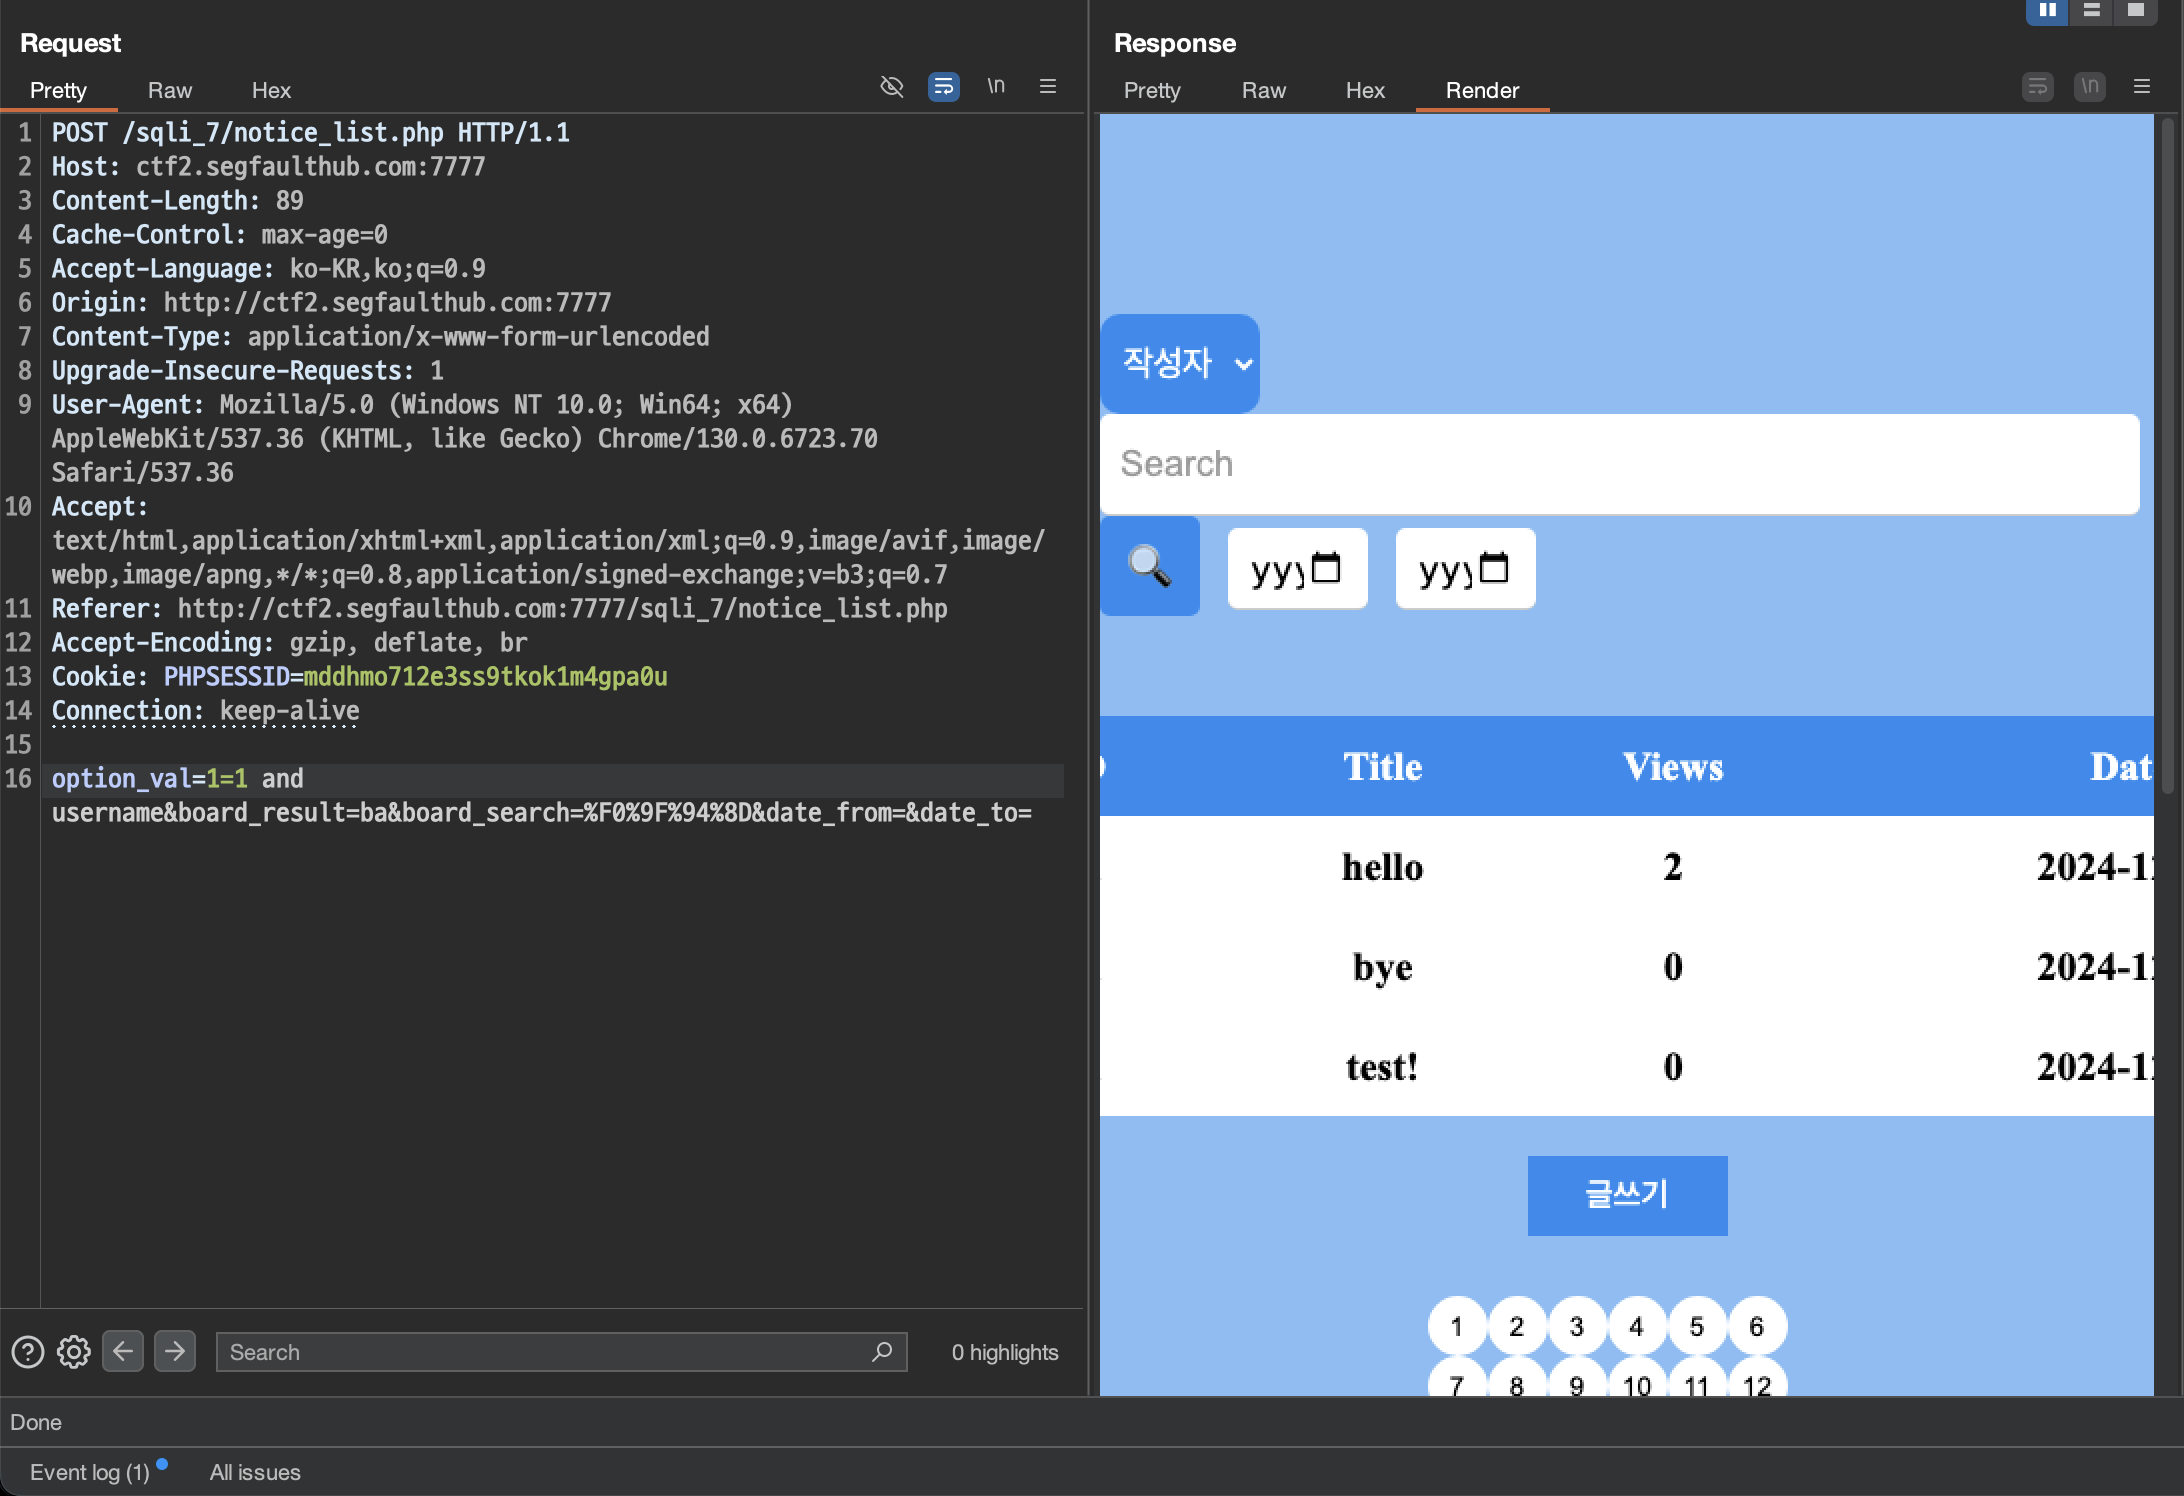The image size is (2184, 1496).
Task: Go to previous search match arrow
Action: pyautogui.click(x=123, y=1352)
